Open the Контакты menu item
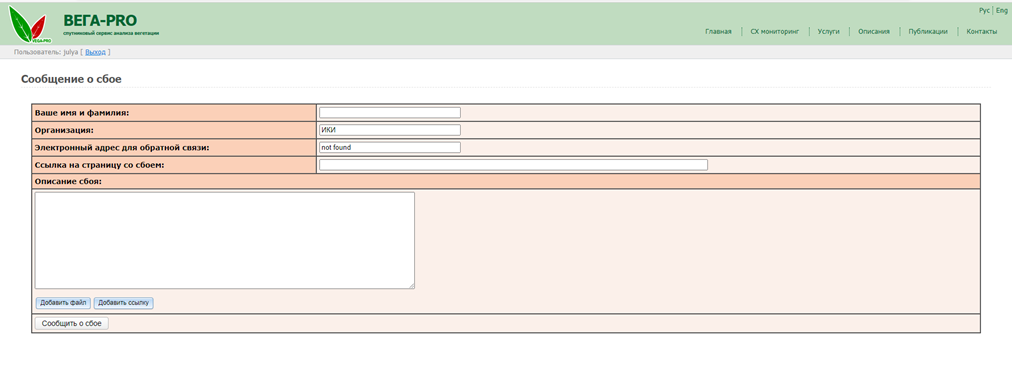 pos(981,31)
